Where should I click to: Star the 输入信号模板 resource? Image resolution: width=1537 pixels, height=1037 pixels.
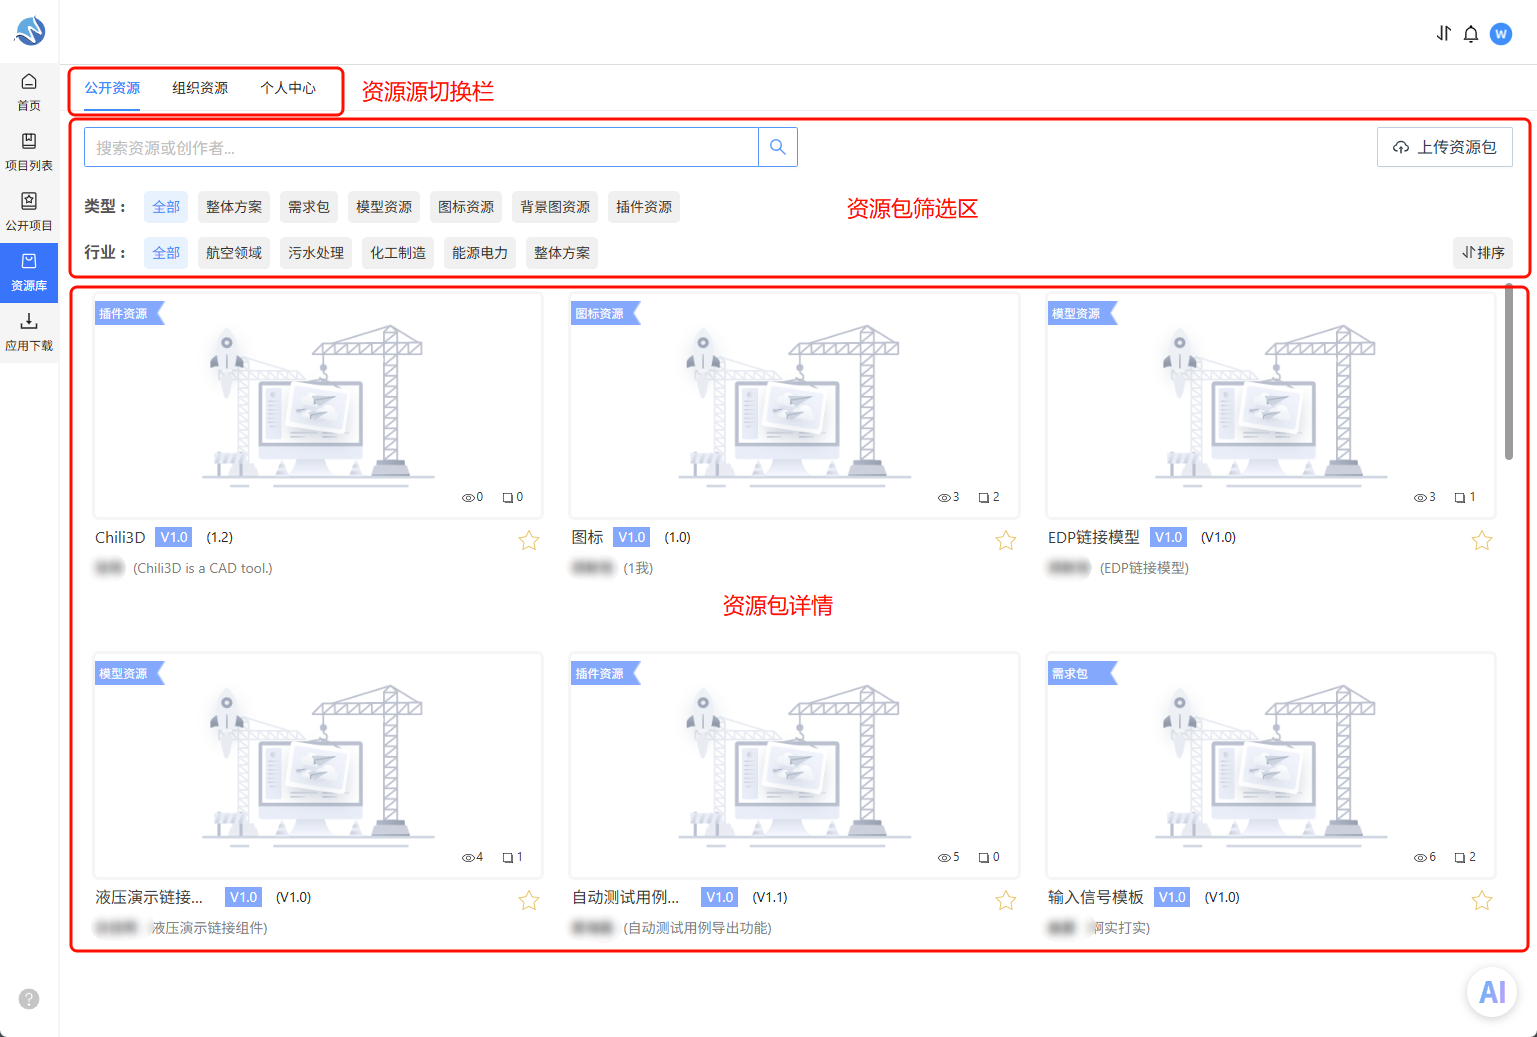pos(1482,901)
